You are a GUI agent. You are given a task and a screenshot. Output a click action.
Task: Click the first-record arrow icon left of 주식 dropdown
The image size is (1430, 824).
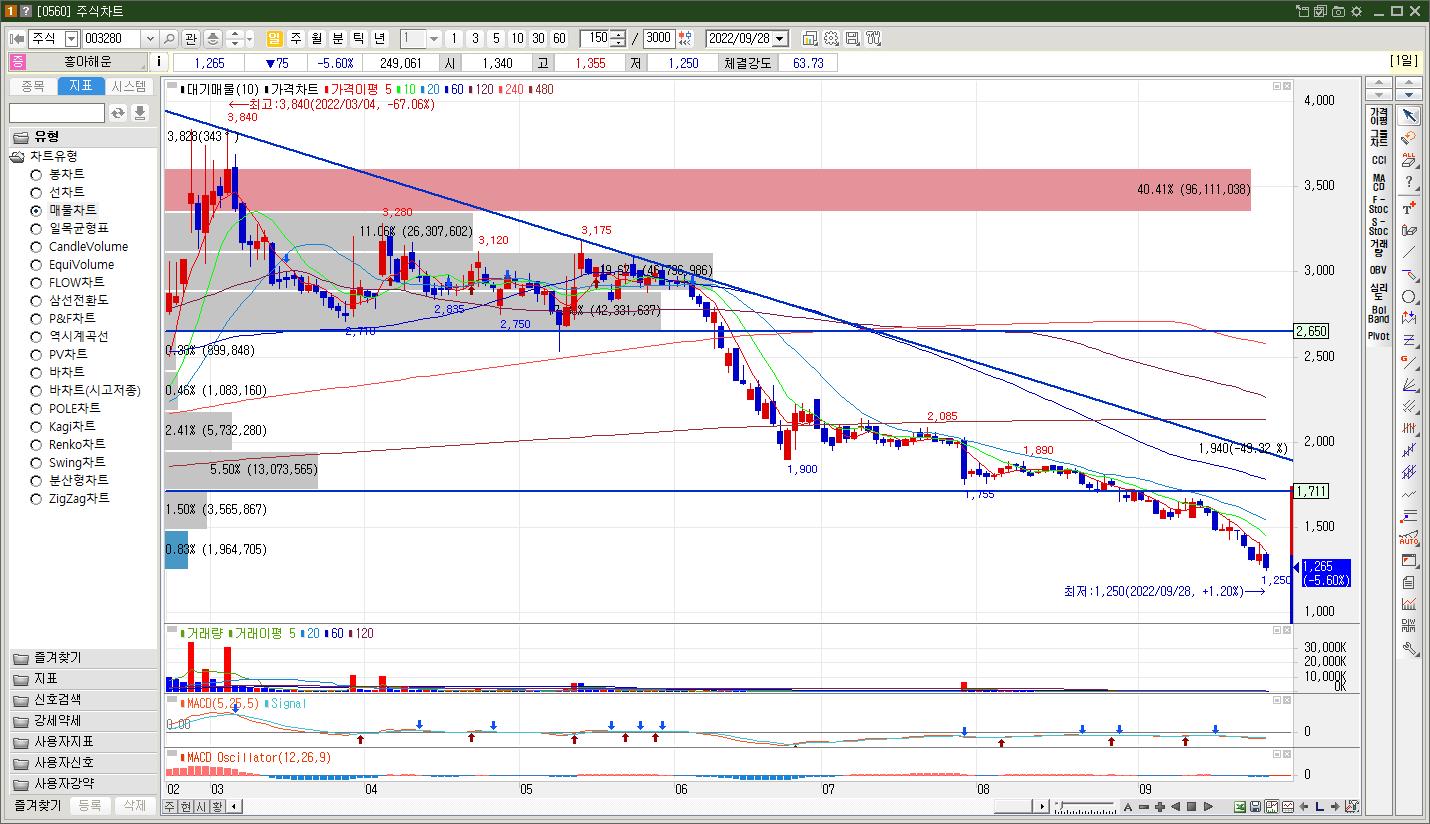click(x=16, y=38)
